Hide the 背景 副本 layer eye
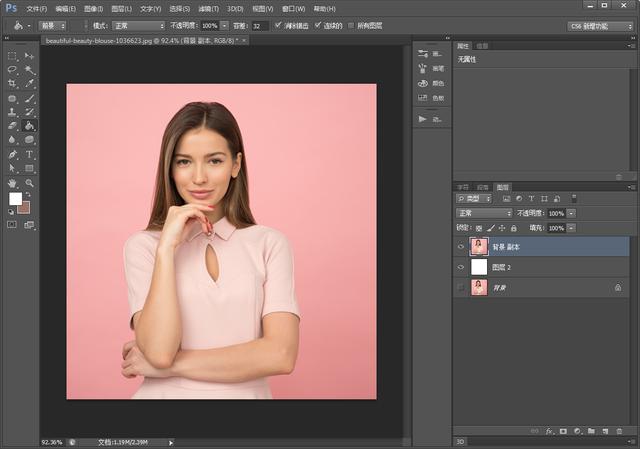This screenshot has height=449, width=640. [x=461, y=247]
